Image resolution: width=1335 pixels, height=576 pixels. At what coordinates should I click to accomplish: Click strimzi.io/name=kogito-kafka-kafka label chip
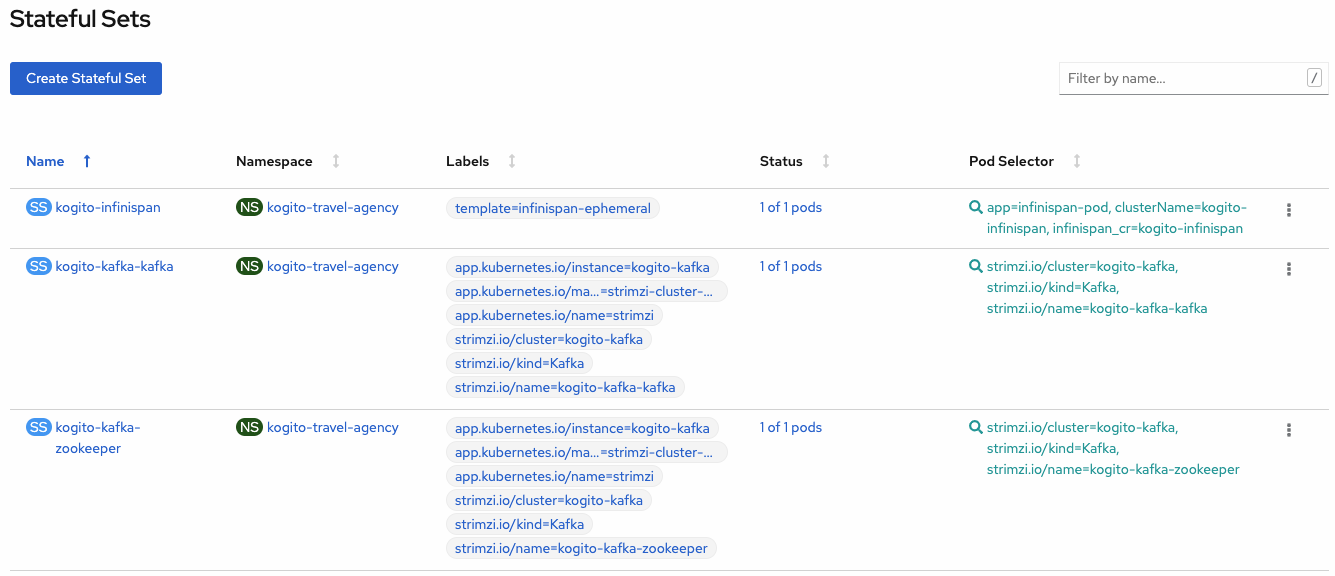tap(565, 387)
